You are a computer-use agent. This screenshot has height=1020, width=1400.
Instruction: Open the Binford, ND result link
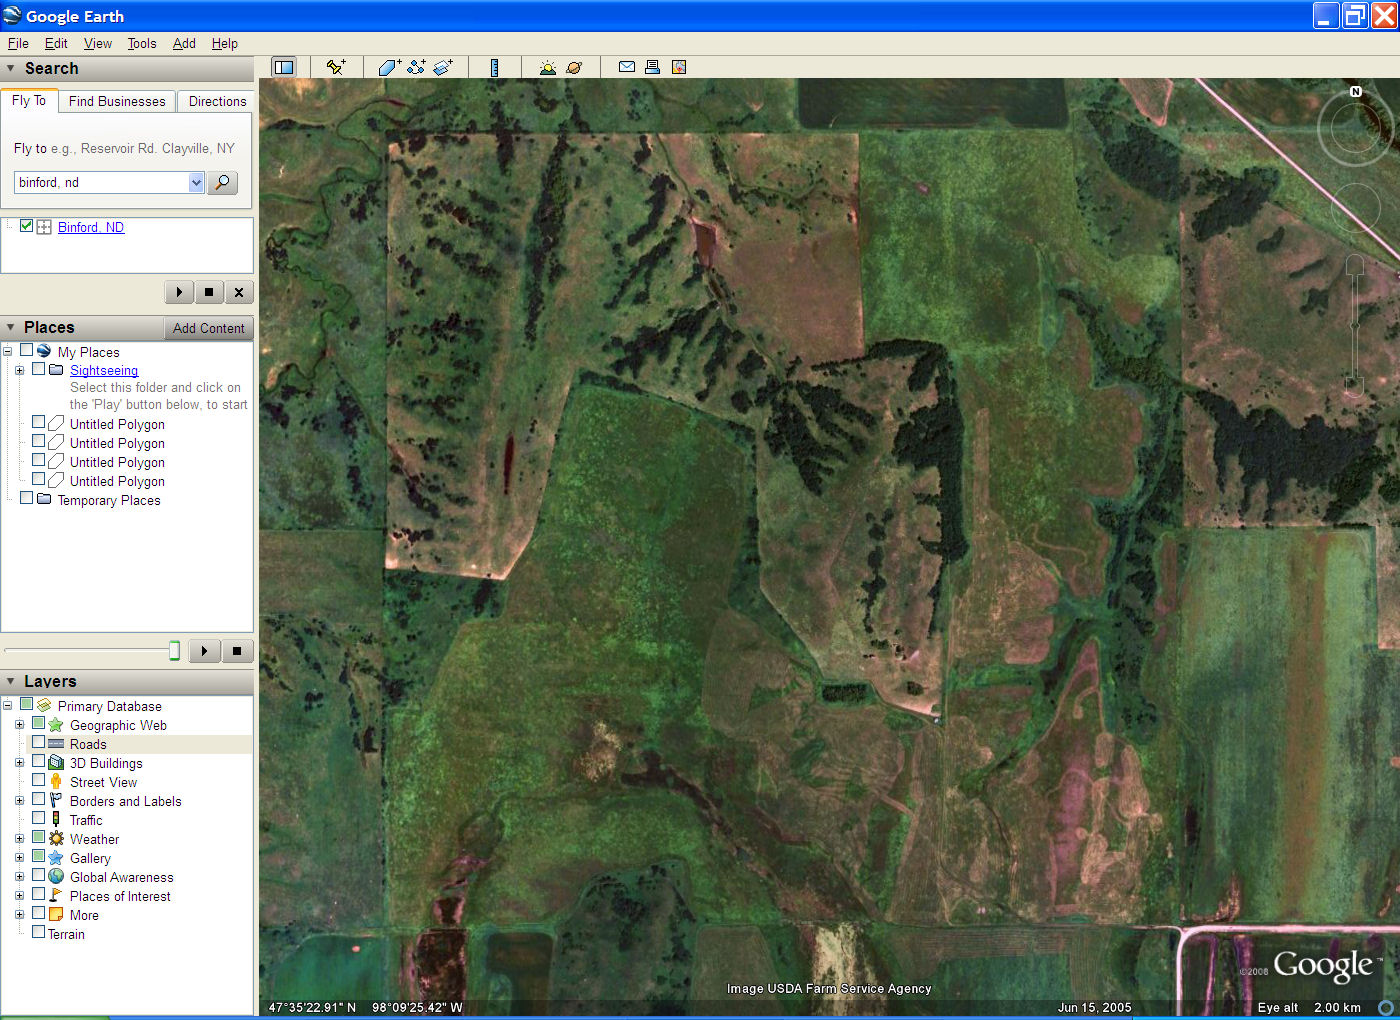[91, 227]
